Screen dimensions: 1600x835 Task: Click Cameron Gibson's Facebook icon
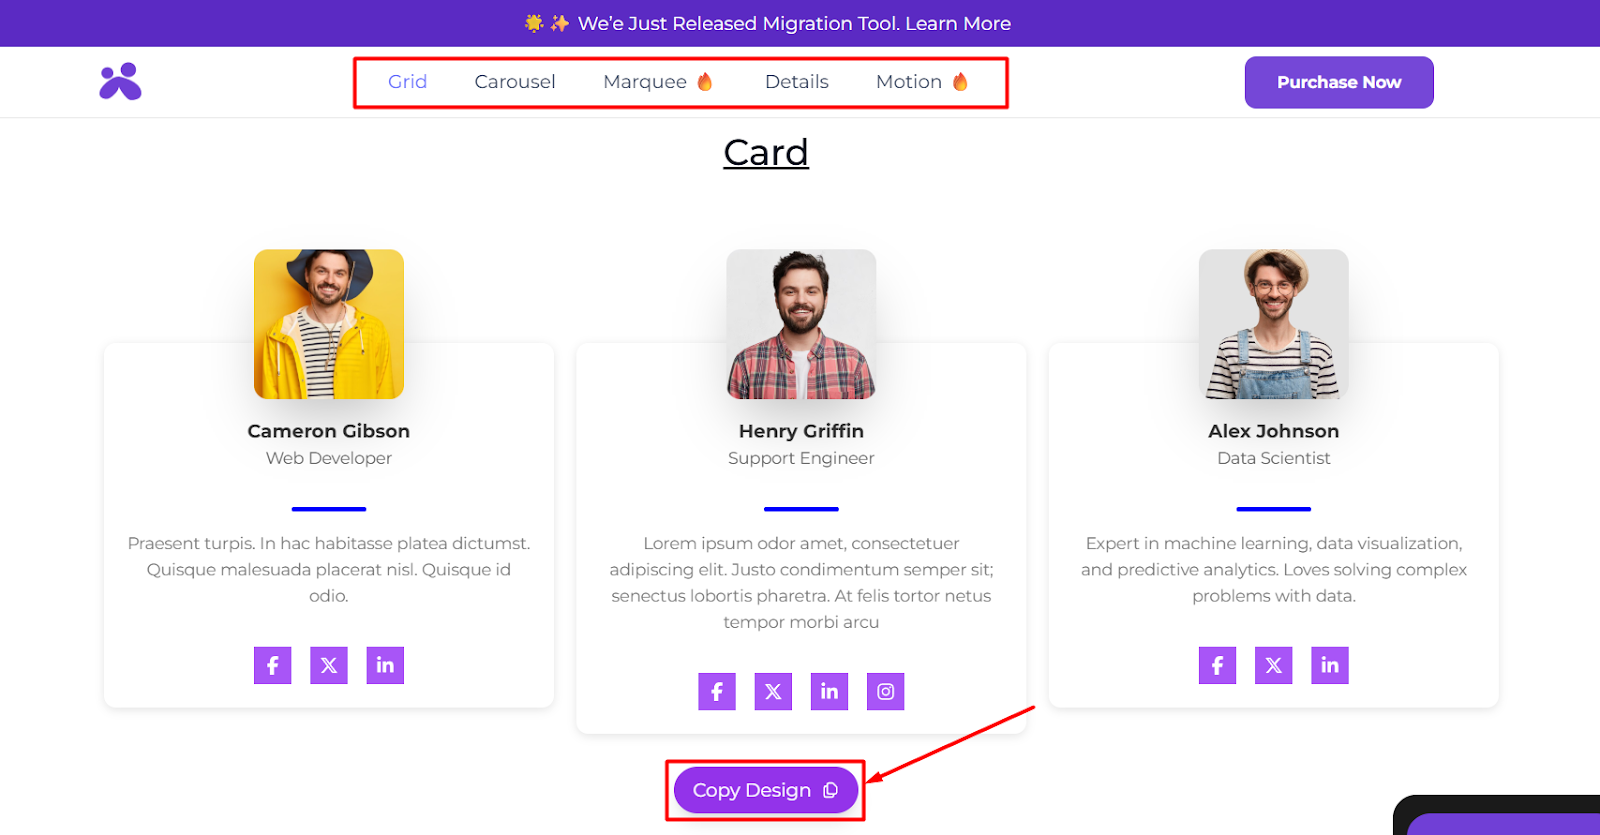pos(272,665)
